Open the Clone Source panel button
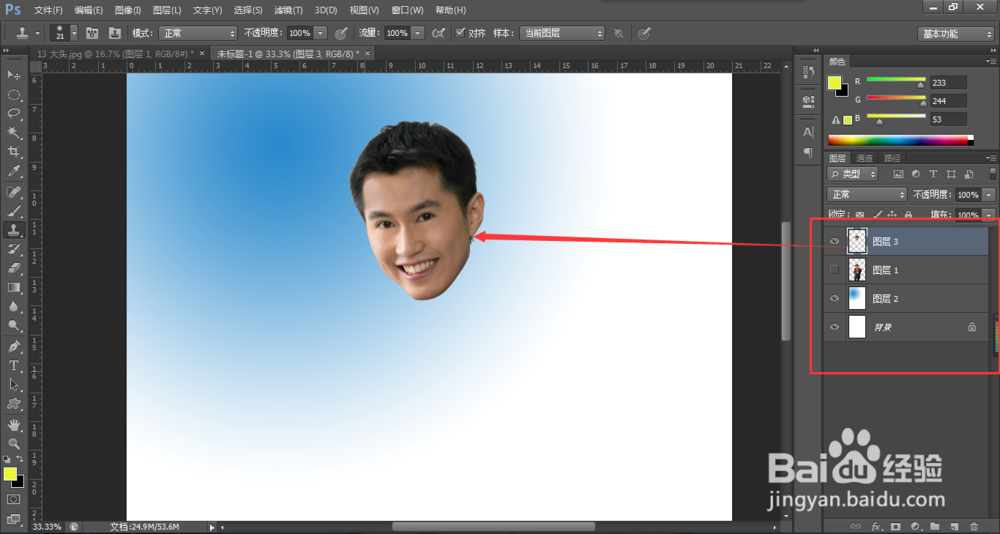Screen dimensions: 1000x534 pos(115,33)
